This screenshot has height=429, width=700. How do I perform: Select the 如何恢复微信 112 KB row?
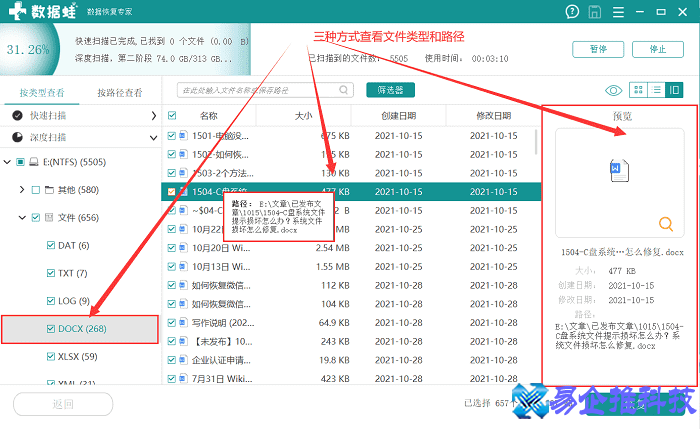pos(351,285)
